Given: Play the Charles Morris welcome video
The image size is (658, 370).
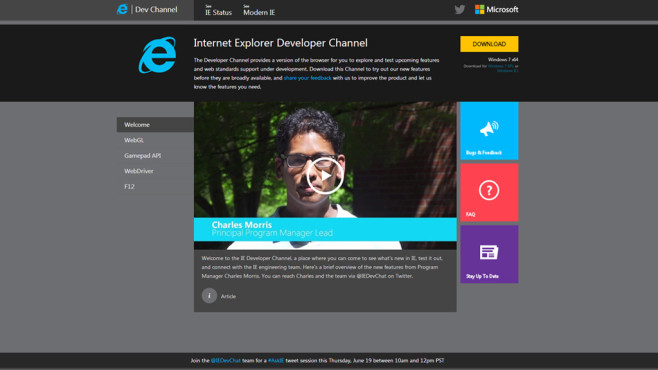Looking at the screenshot, I should (325, 176).
